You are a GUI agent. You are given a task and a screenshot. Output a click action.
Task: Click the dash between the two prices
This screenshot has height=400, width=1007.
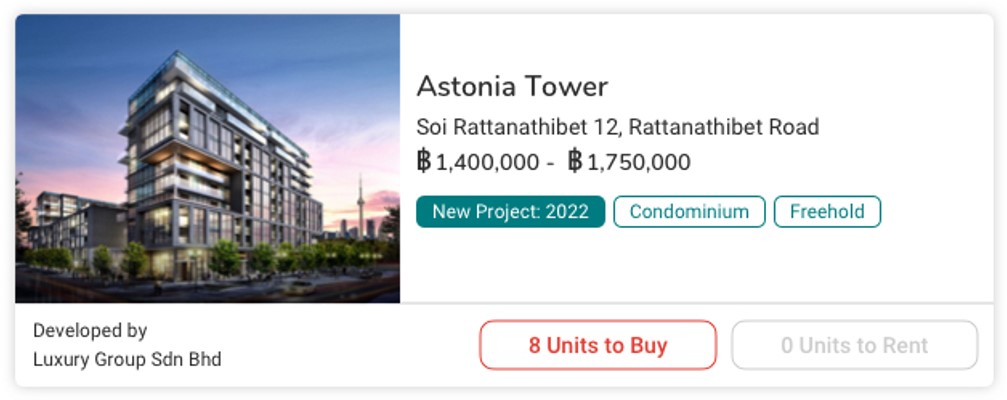550,164
